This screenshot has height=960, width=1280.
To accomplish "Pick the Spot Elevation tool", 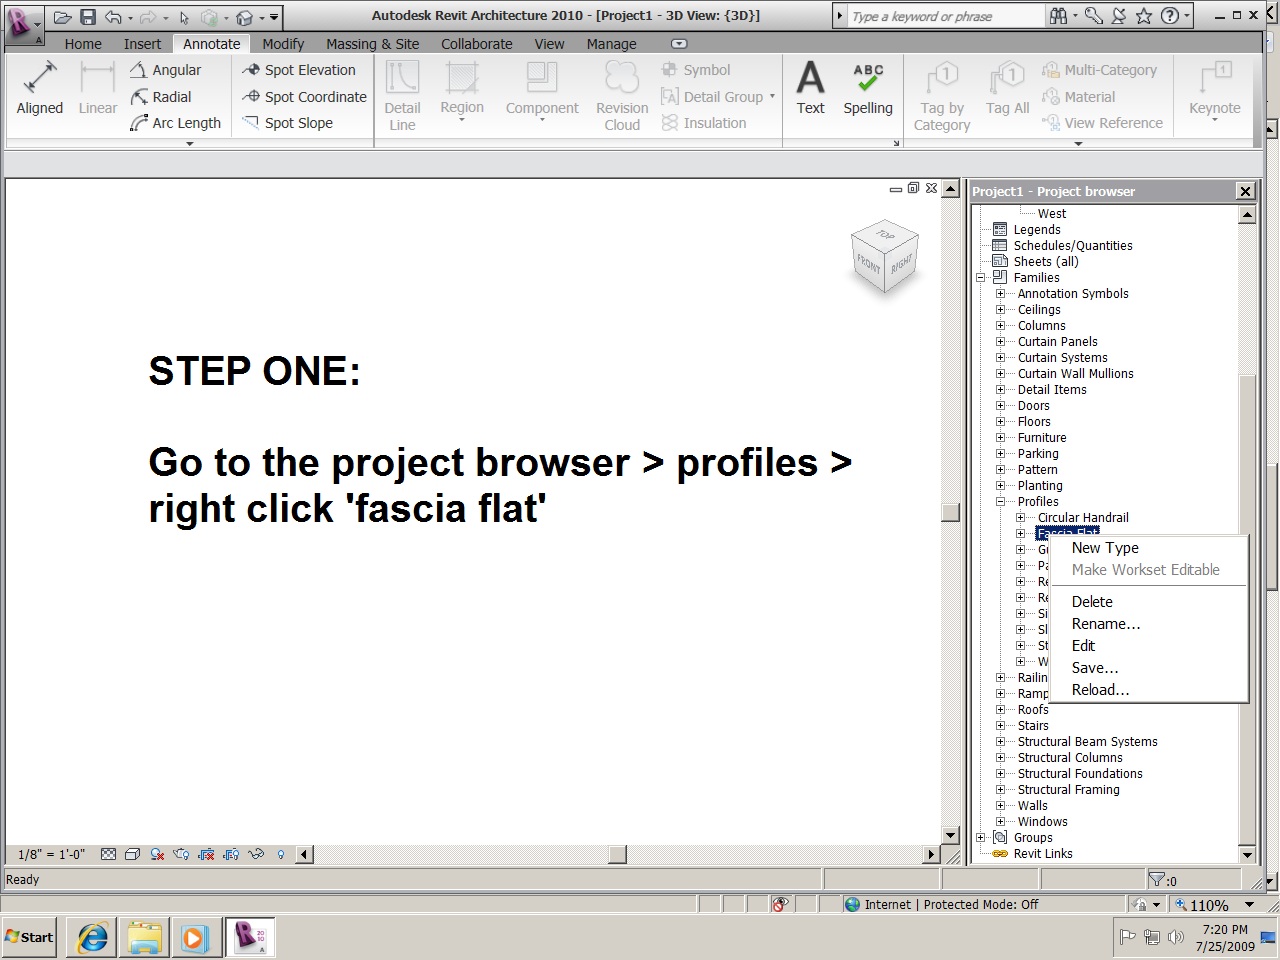I will [x=299, y=70].
